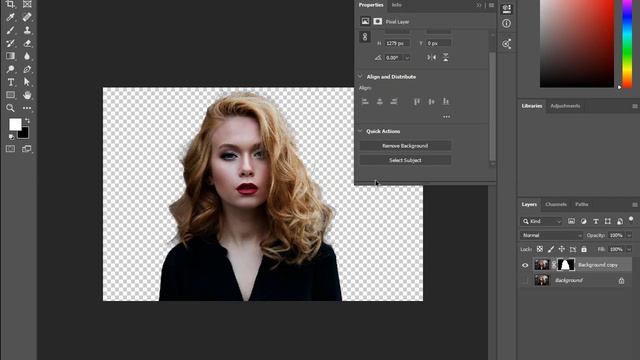Switch to the Channels tab
Screen dimensions: 640x360
(x=556, y=204)
